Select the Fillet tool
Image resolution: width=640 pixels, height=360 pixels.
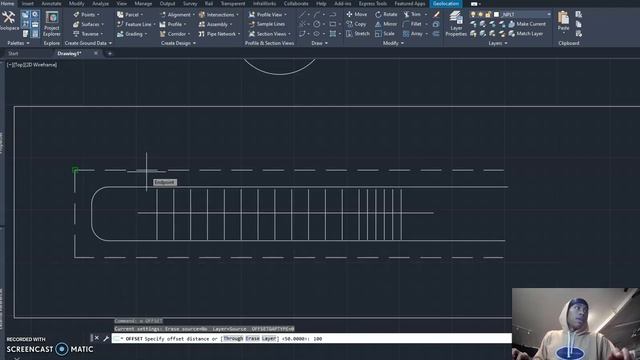pyautogui.click(x=412, y=24)
